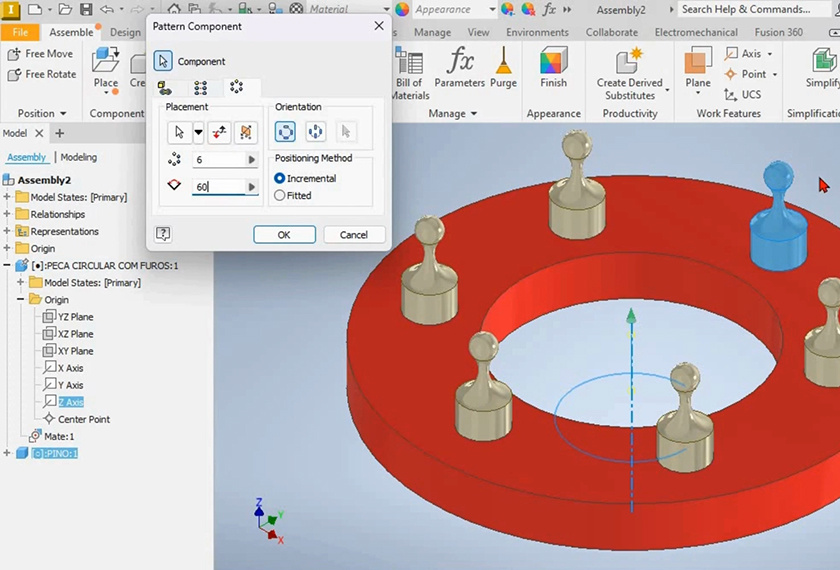Select the Fitted positioning method
Image resolution: width=840 pixels, height=570 pixels.
click(x=280, y=196)
